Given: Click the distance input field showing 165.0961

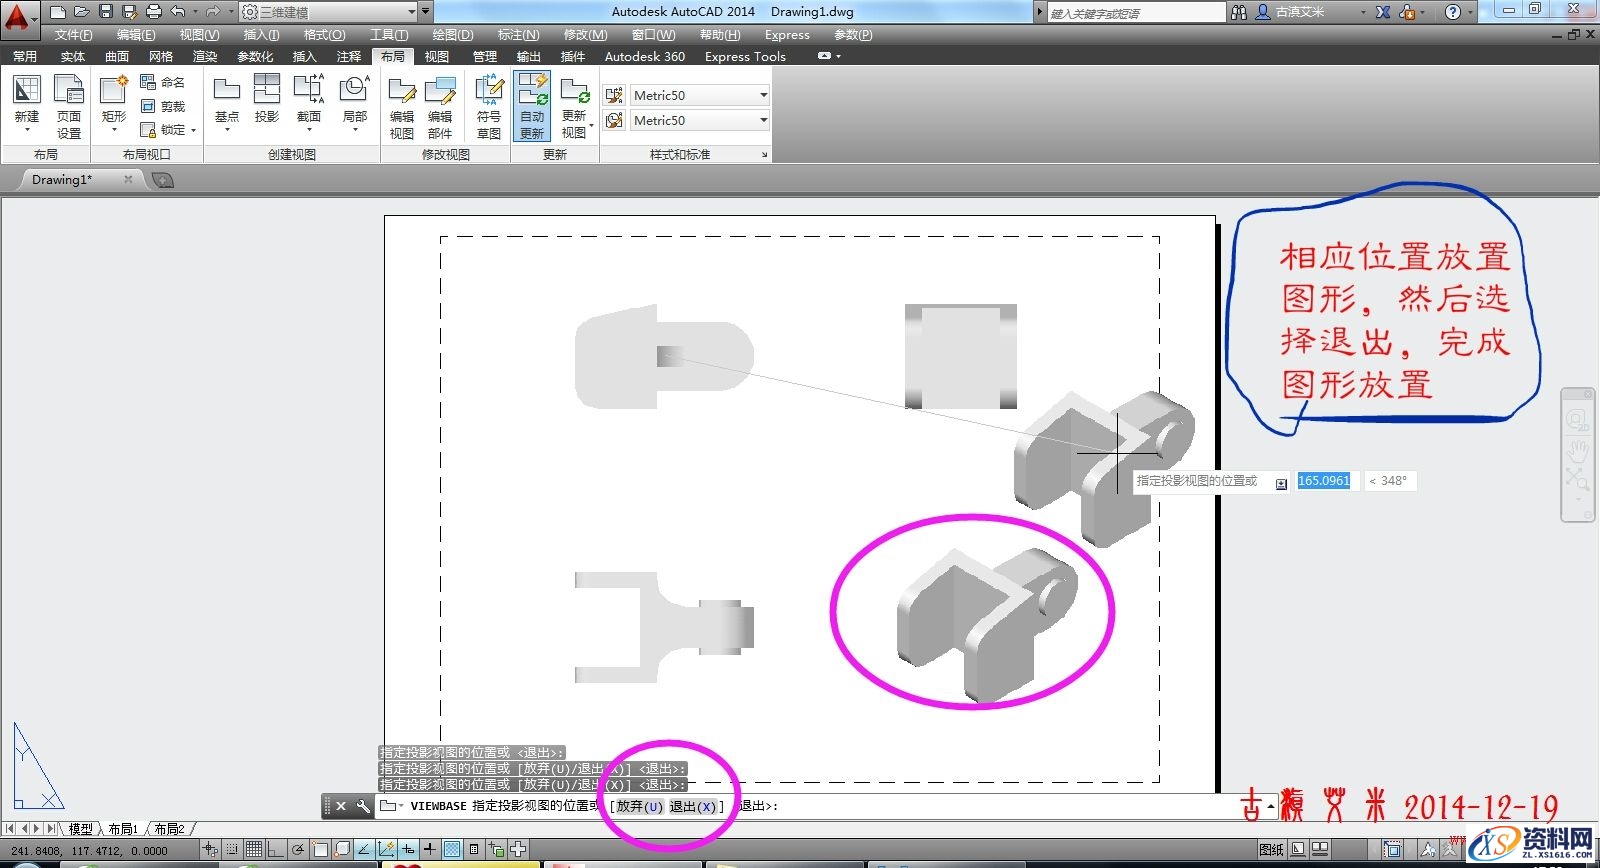Looking at the screenshot, I should tap(1324, 481).
